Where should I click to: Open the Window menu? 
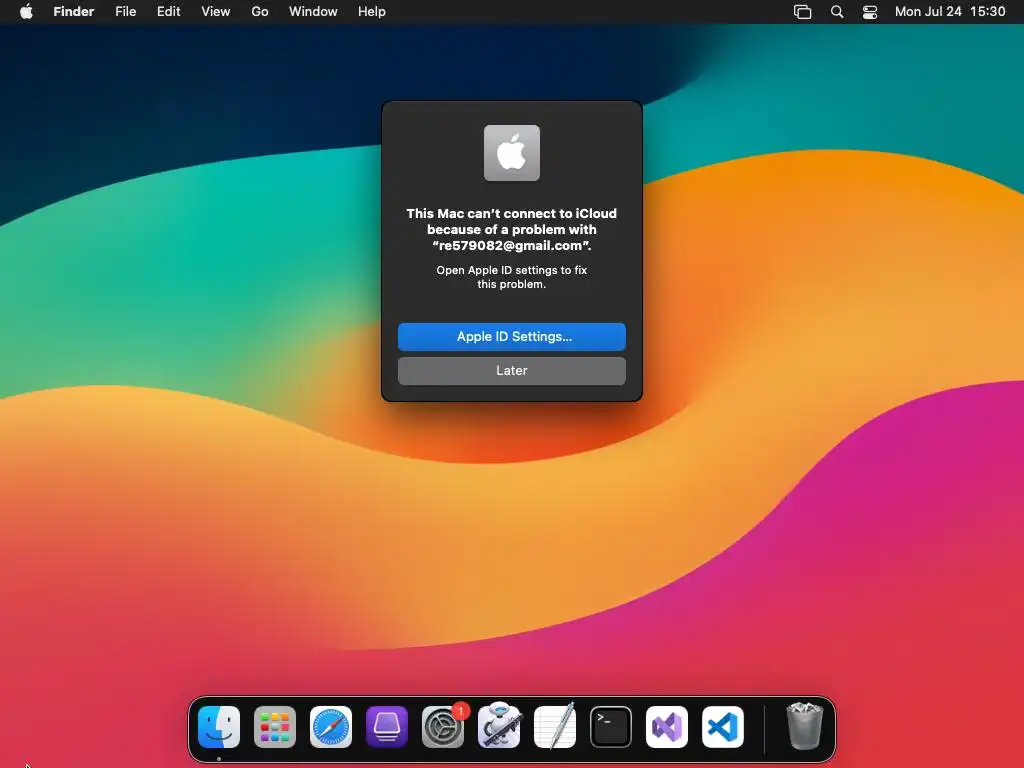point(313,12)
